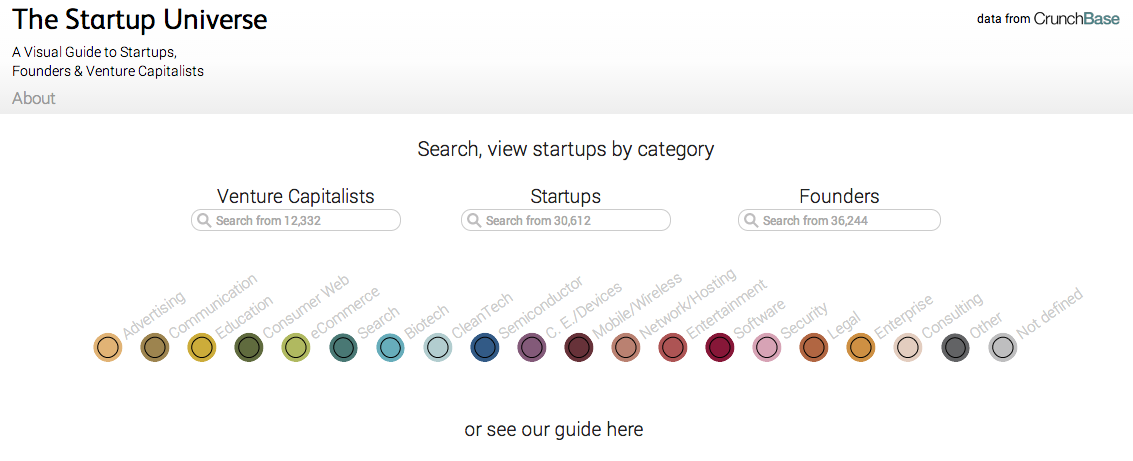Choose the Mobile/Wireless category circle
Image resolution: width=1133 pixels, height=461 pixels.
click(579, 347)
